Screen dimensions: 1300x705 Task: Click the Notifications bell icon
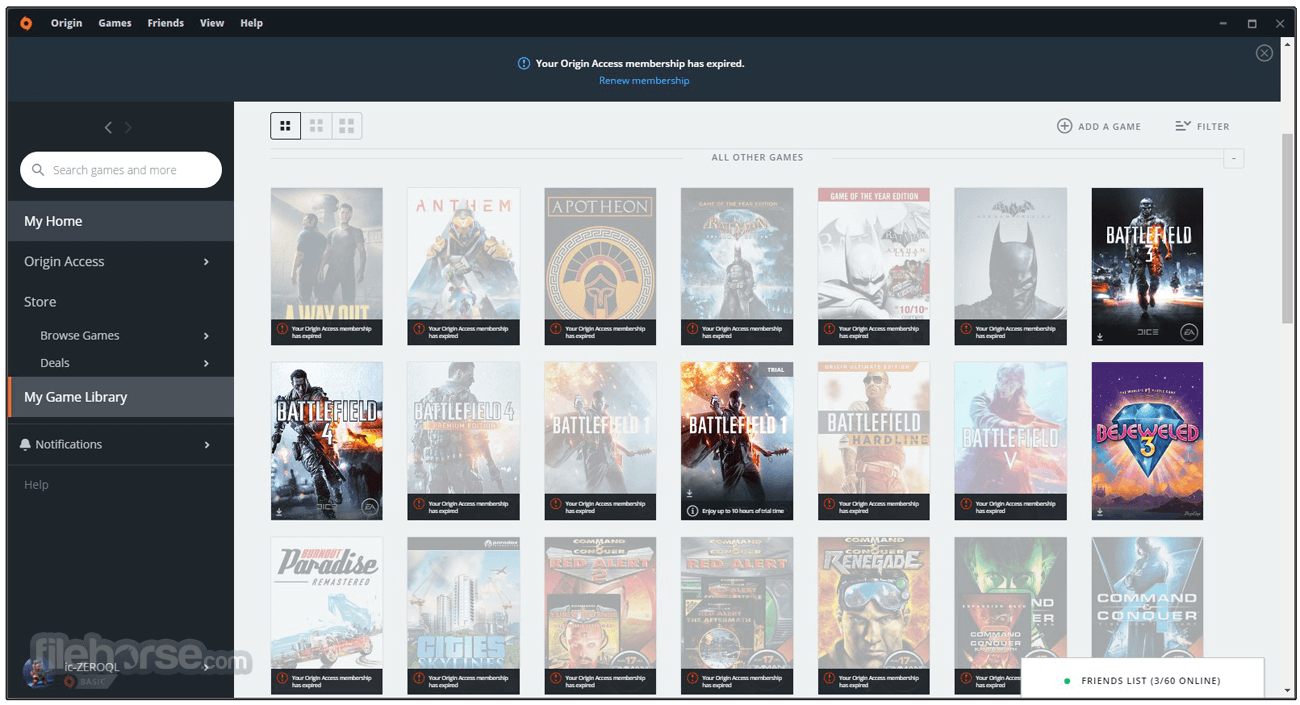(26, 444)
